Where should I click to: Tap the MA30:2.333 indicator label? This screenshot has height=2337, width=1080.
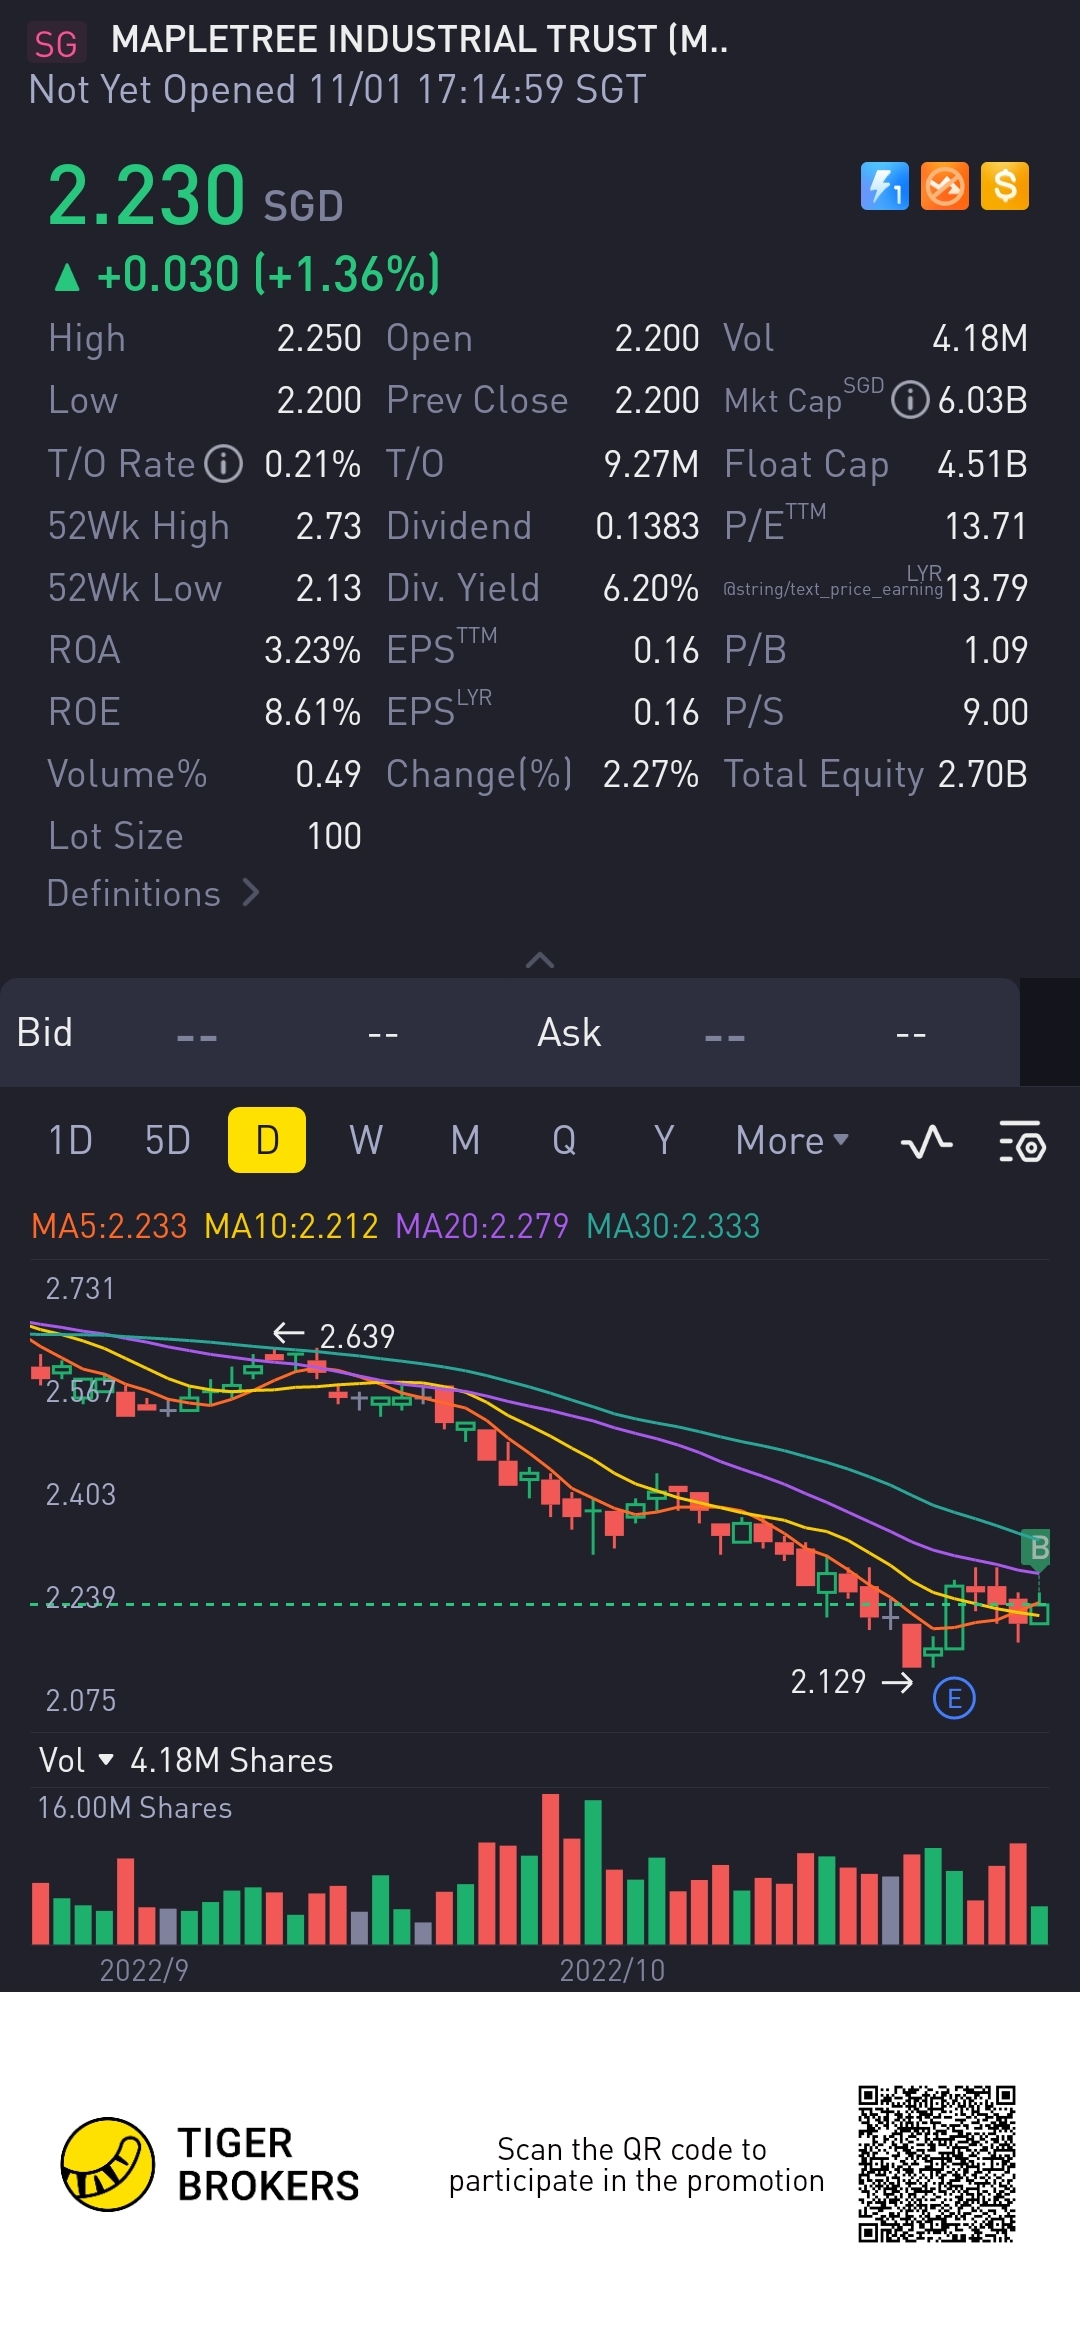[673, 1226]
